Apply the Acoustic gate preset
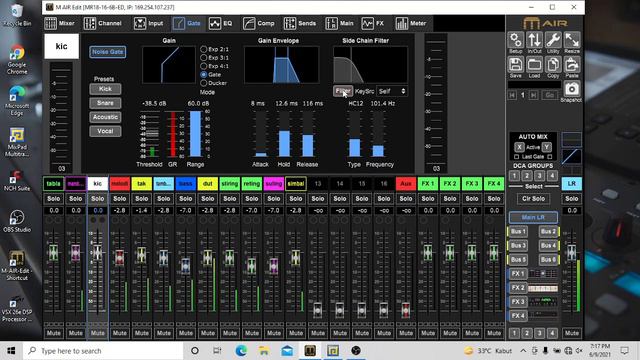This screenshot has height=360, width=640. tap(105, 117)
